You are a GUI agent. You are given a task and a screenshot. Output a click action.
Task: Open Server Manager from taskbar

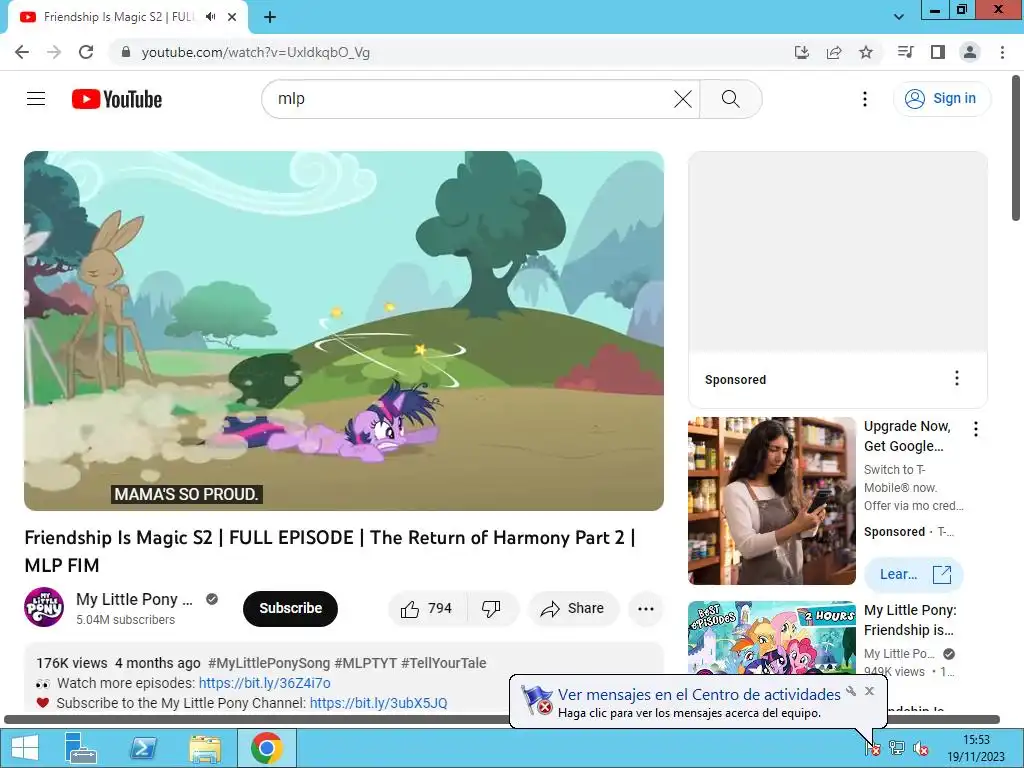pyautogui.click(x=80, y=748)
